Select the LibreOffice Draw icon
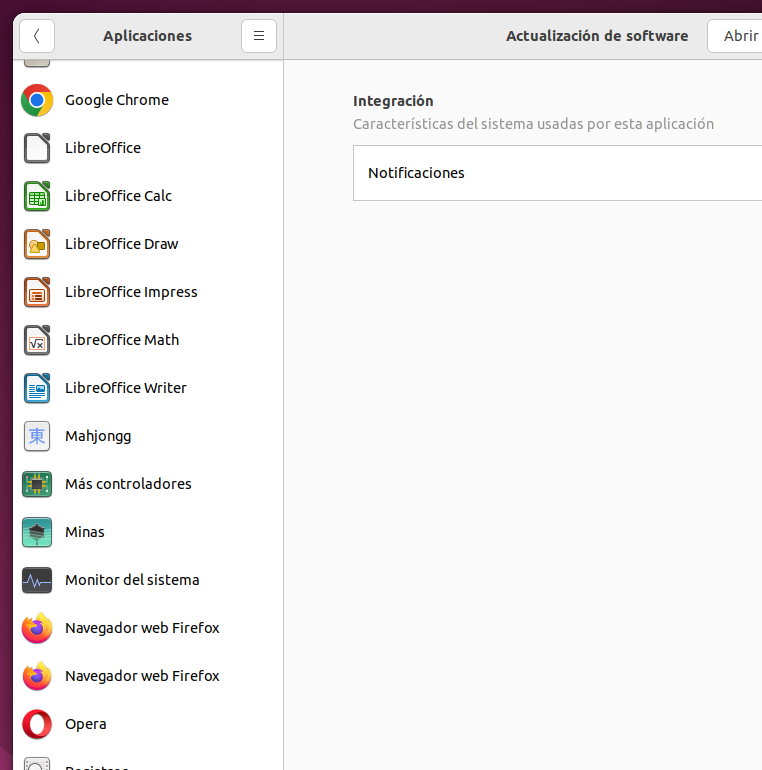This screenshot has height=770, width=762. pyautogui.click(x=37, y=244)
